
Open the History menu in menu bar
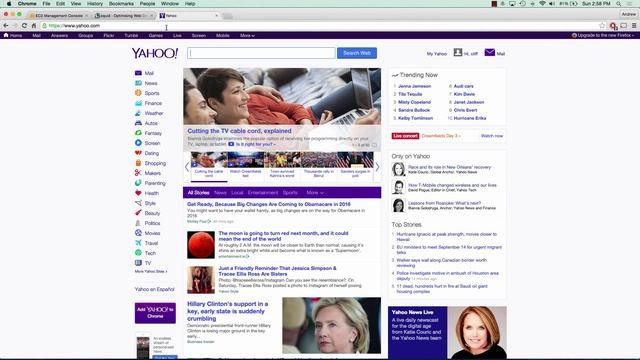click(95, 4)
